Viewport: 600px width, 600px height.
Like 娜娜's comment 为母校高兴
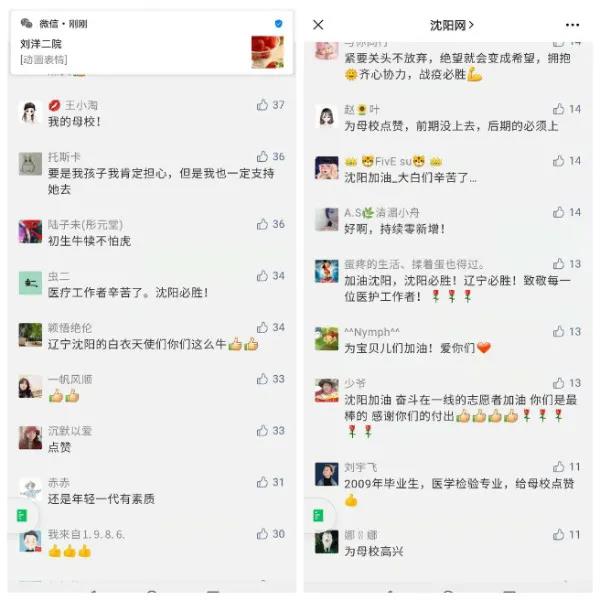pos(558,534)
